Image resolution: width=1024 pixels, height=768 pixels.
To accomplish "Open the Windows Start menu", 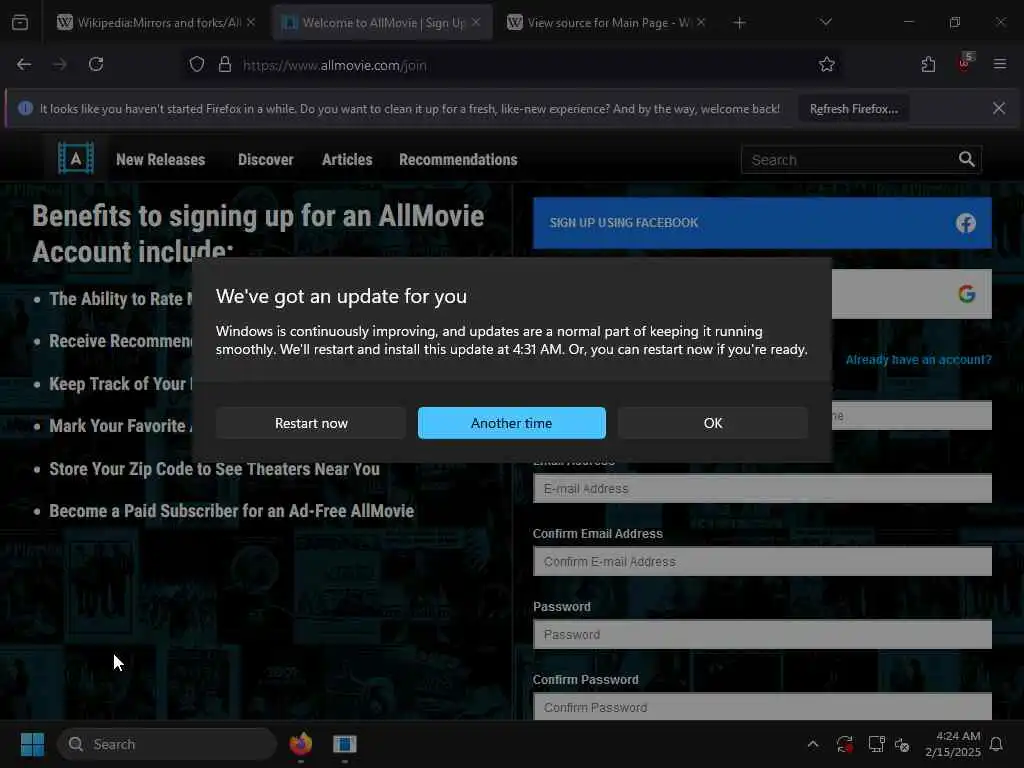I will click(x=32, y=744).
